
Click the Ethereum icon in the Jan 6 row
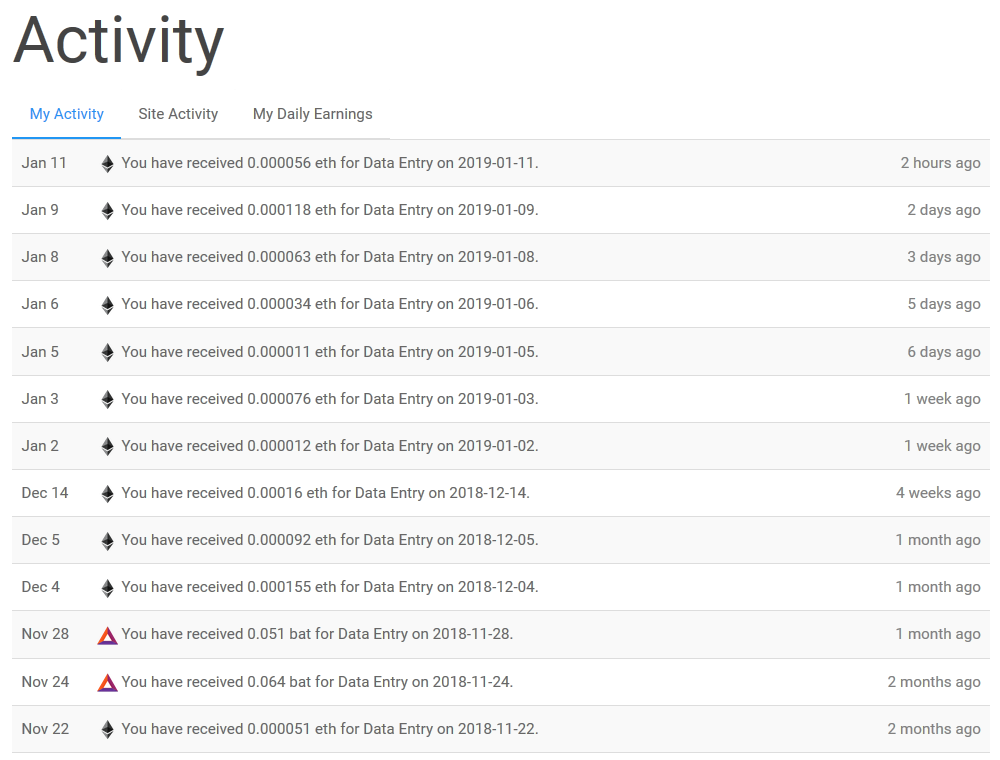click(x=108, y=305)
